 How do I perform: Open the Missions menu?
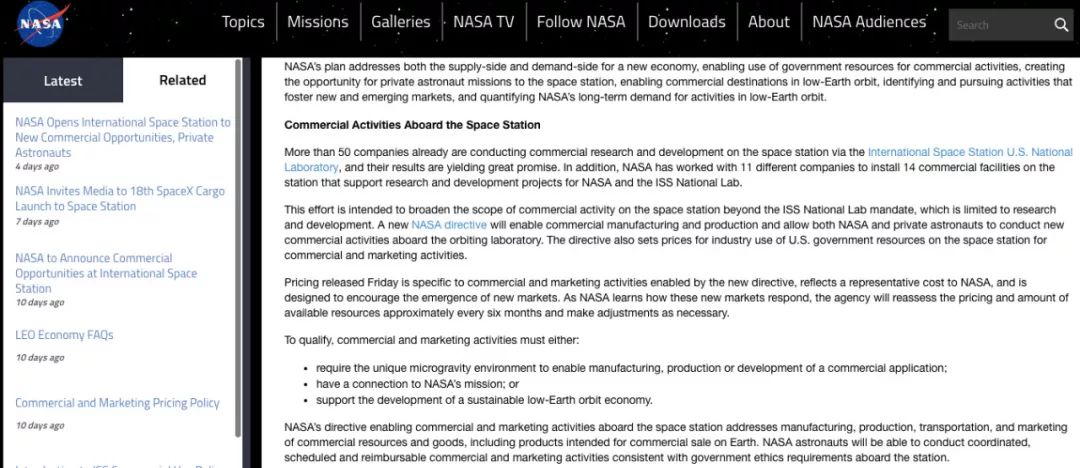(318, 22)
